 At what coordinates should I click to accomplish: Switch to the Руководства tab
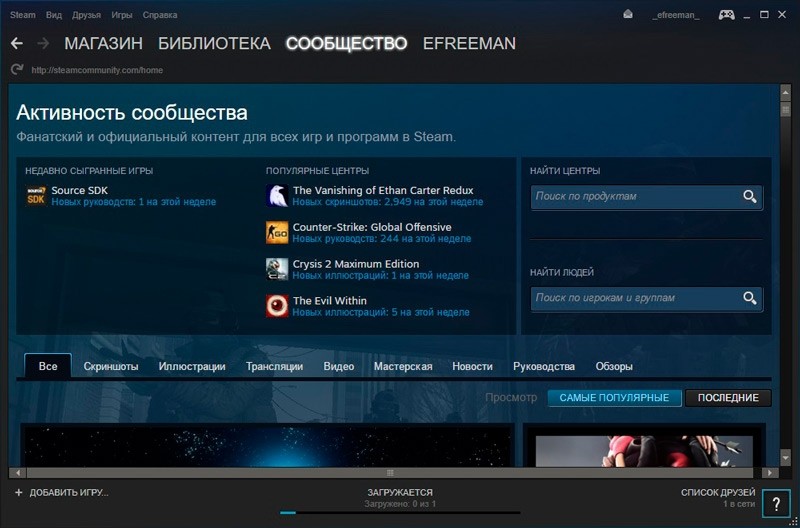tap(544, 366)
